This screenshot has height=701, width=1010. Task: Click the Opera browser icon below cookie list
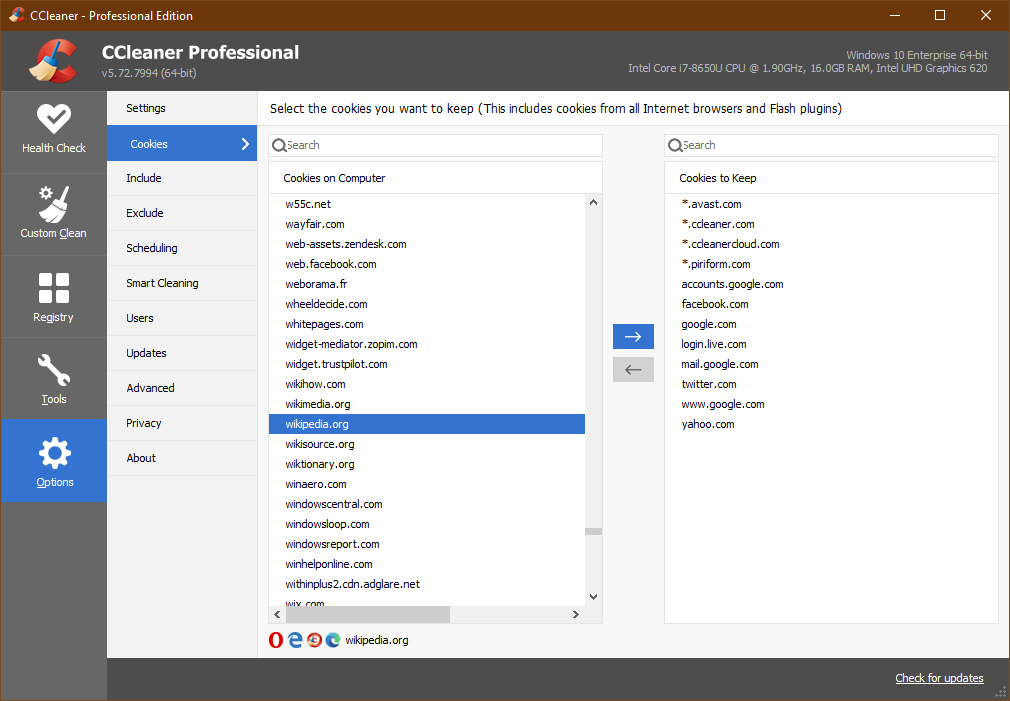tap(276, 640)
